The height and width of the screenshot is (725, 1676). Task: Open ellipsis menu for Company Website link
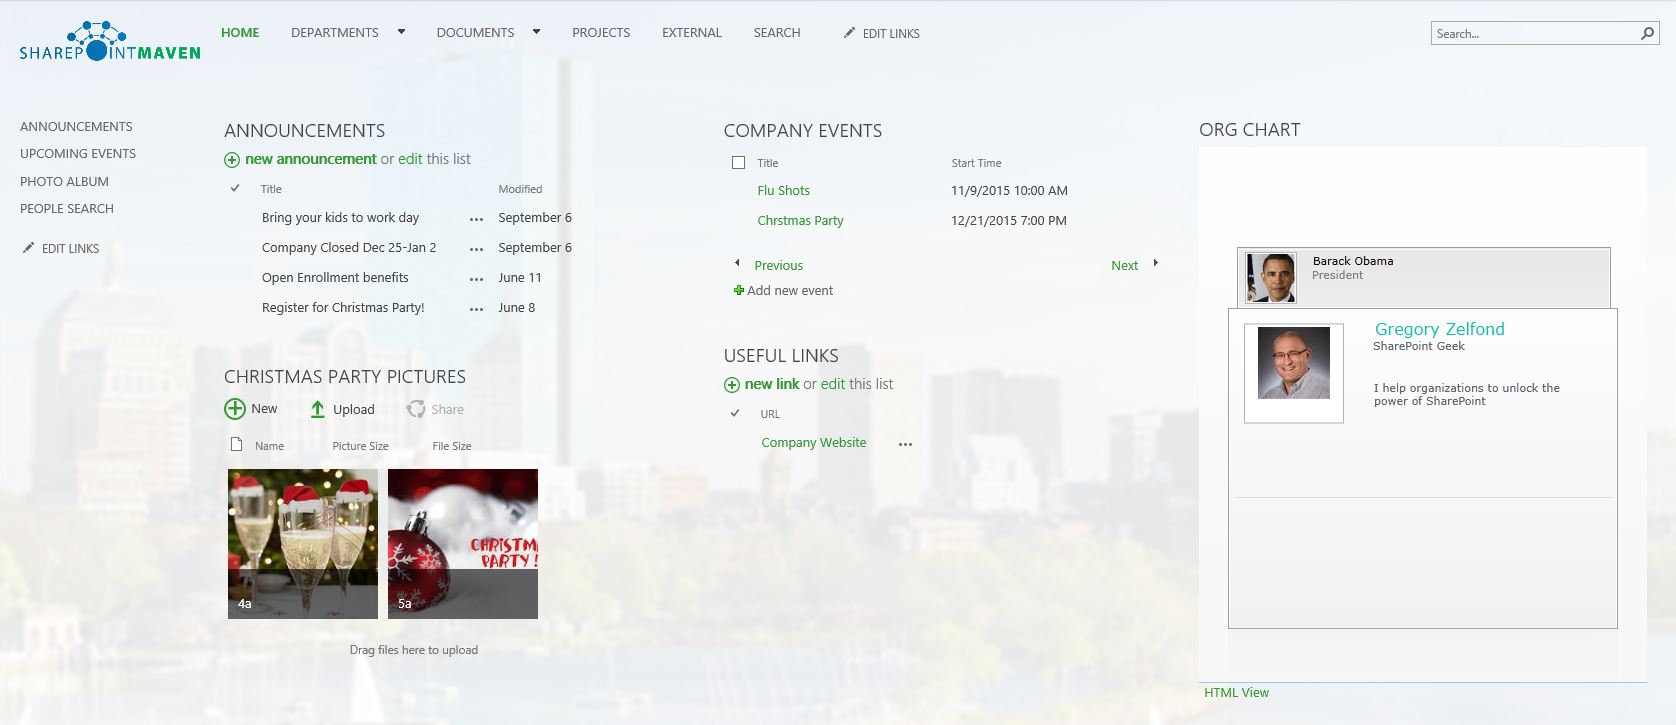click(x=906, y=444)
